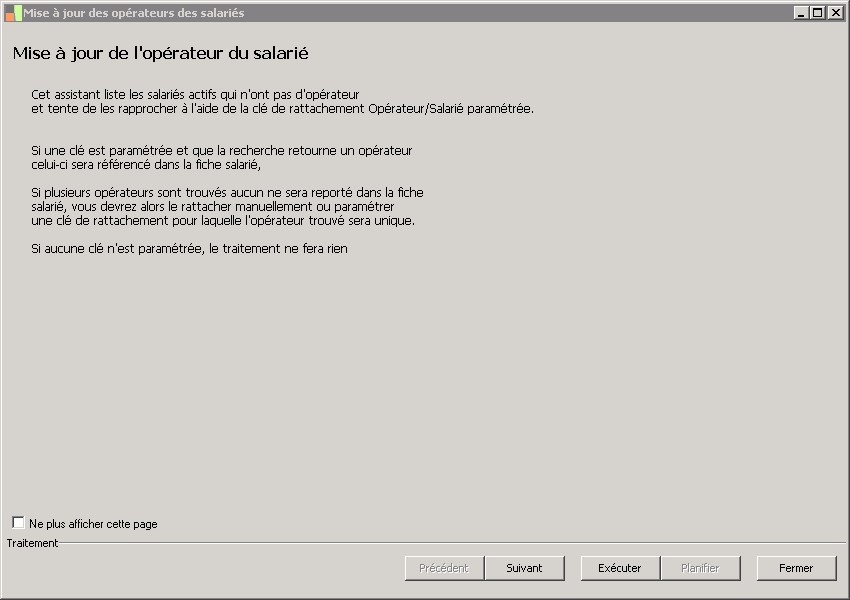Click the greyed-out Précédent button
Screen dimensions: 850x600
(444, 568)
